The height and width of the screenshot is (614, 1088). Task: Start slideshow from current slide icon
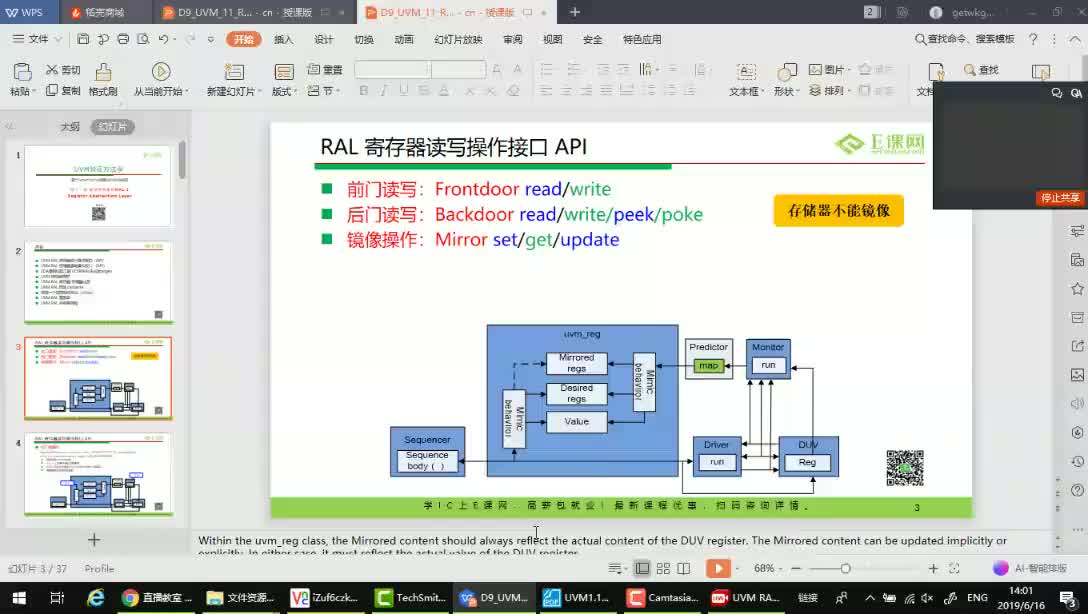[160, 71]
